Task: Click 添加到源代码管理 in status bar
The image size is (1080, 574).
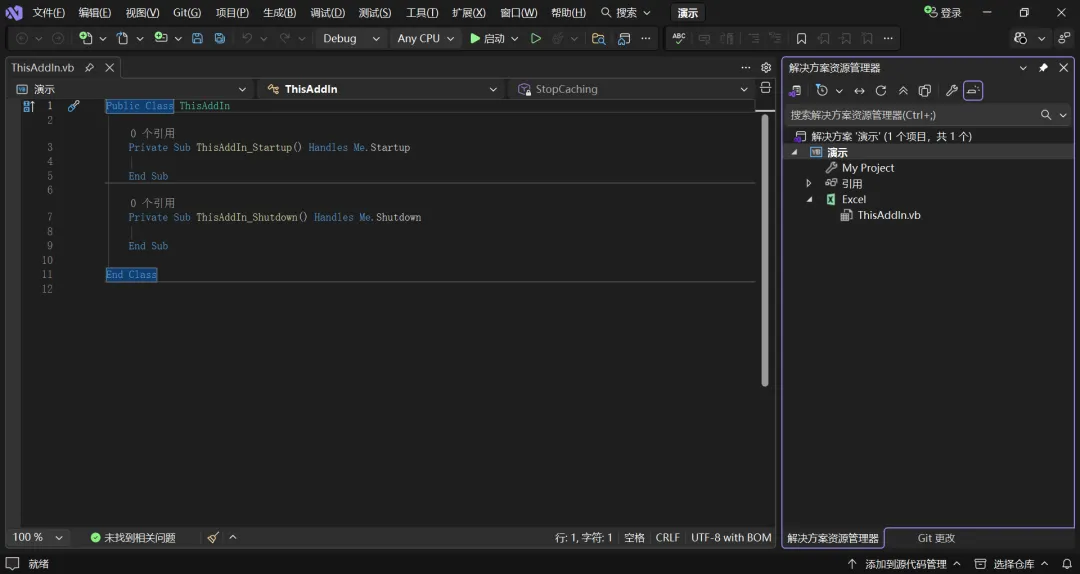Action: (x=904, y=564)
